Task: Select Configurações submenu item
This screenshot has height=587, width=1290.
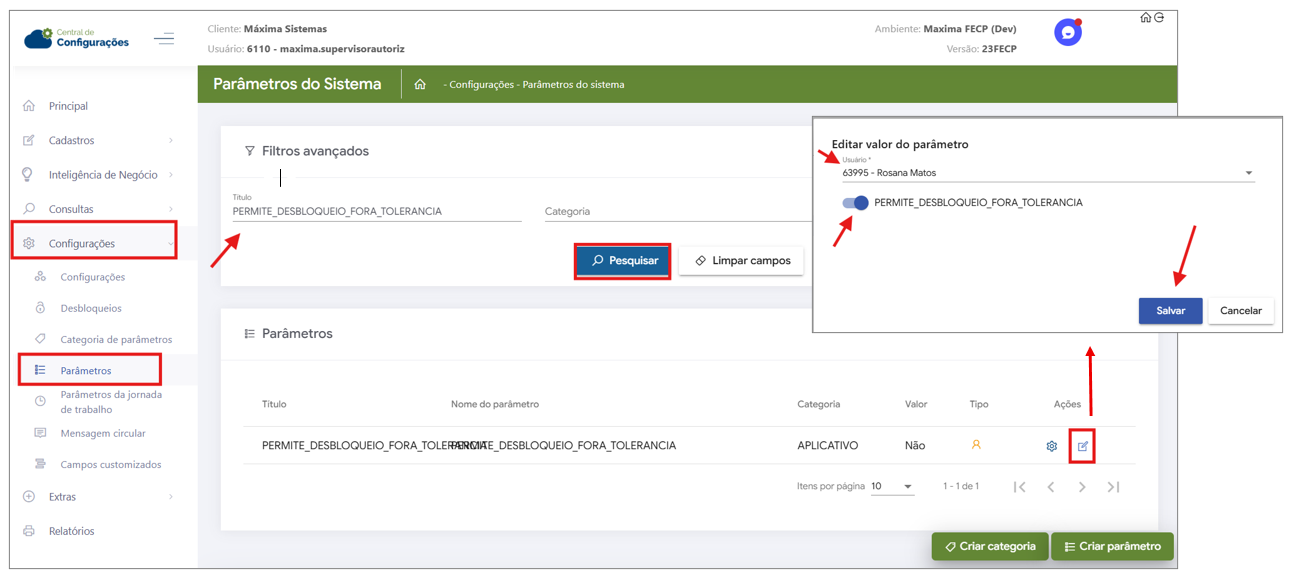Action: (93, 277)
